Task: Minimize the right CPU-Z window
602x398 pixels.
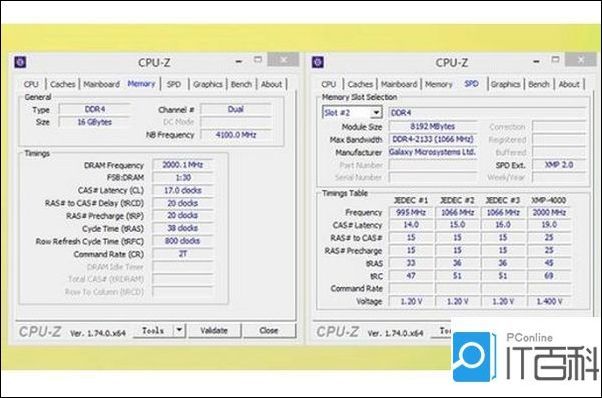Action: tap(536, 61)
